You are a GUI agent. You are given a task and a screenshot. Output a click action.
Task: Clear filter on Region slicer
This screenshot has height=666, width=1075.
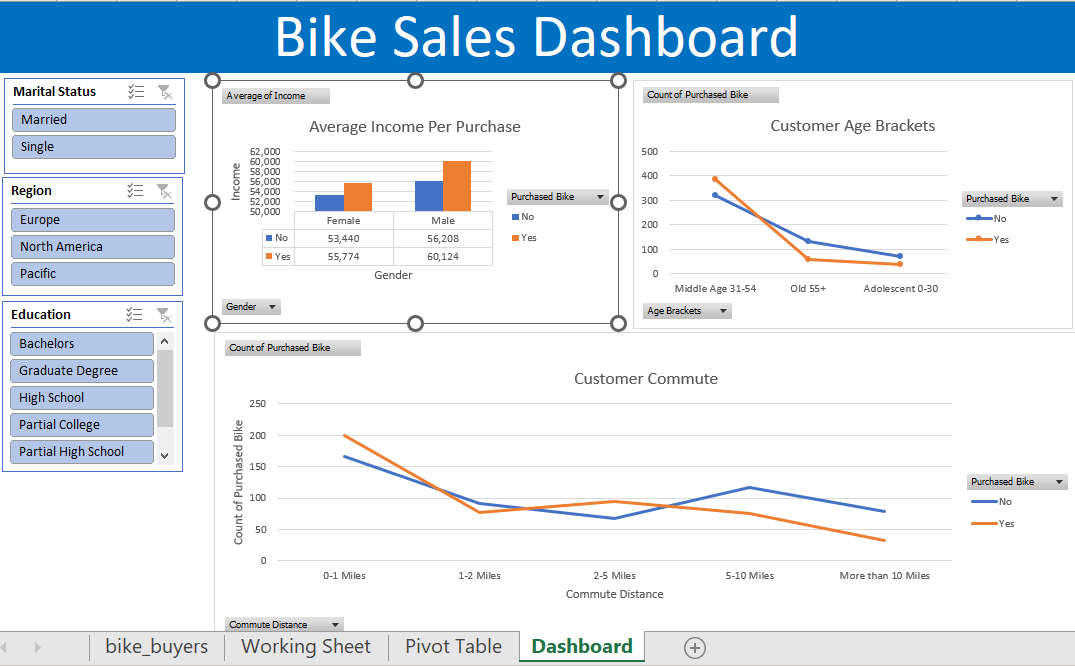(x=164, y=191)
